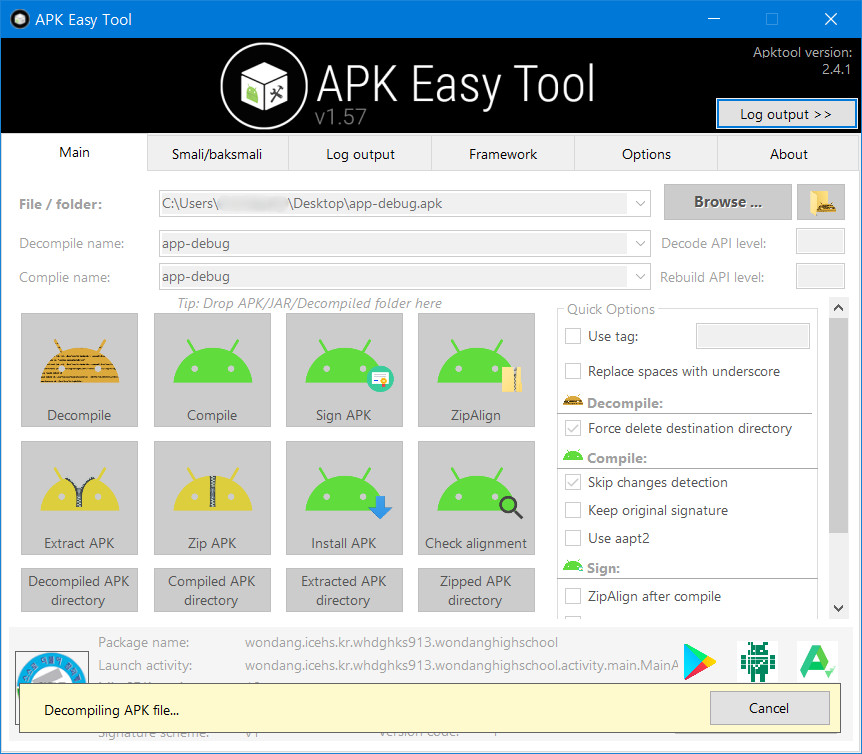Click the green Android robot store icon
Screen dimensions: 862x754
point(758,661)
